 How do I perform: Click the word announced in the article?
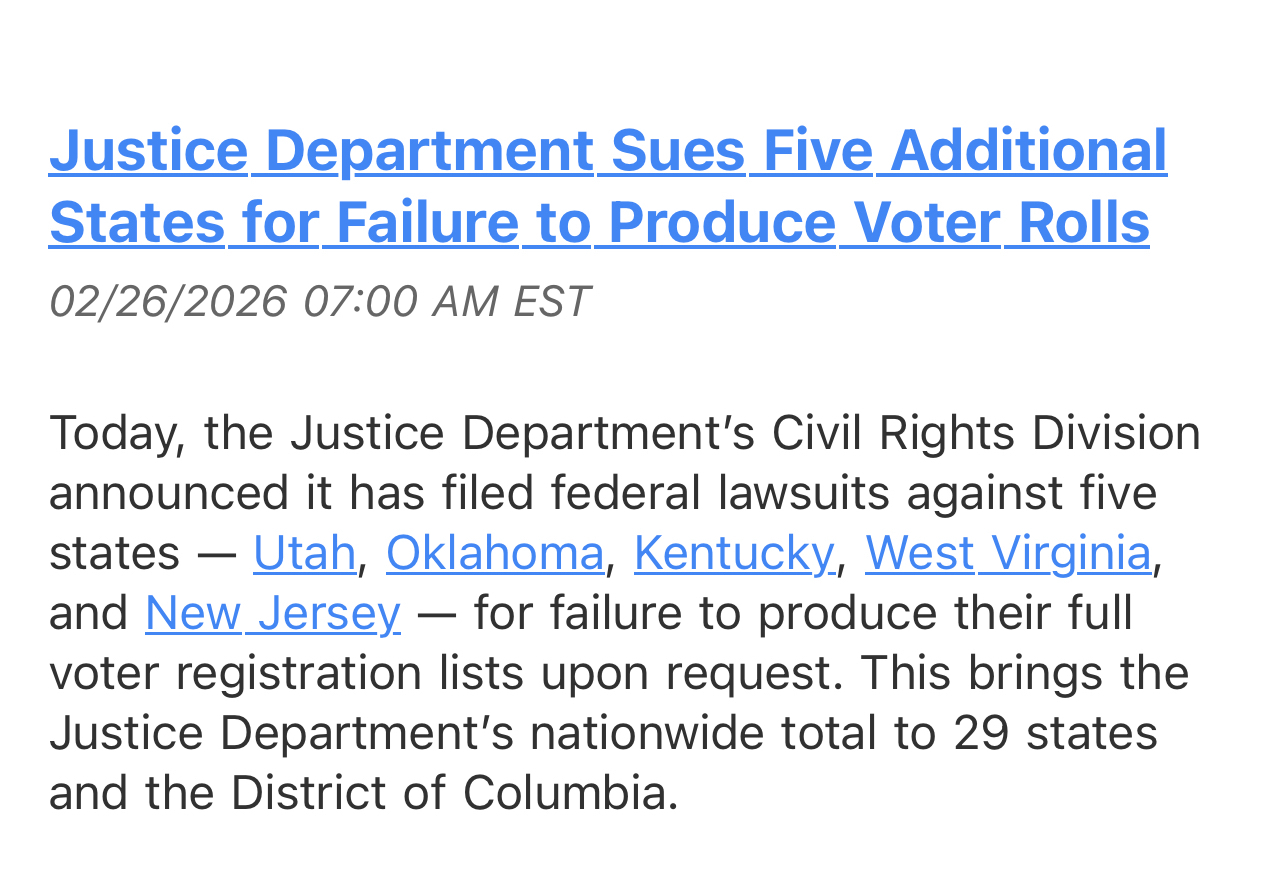point(163,493)
